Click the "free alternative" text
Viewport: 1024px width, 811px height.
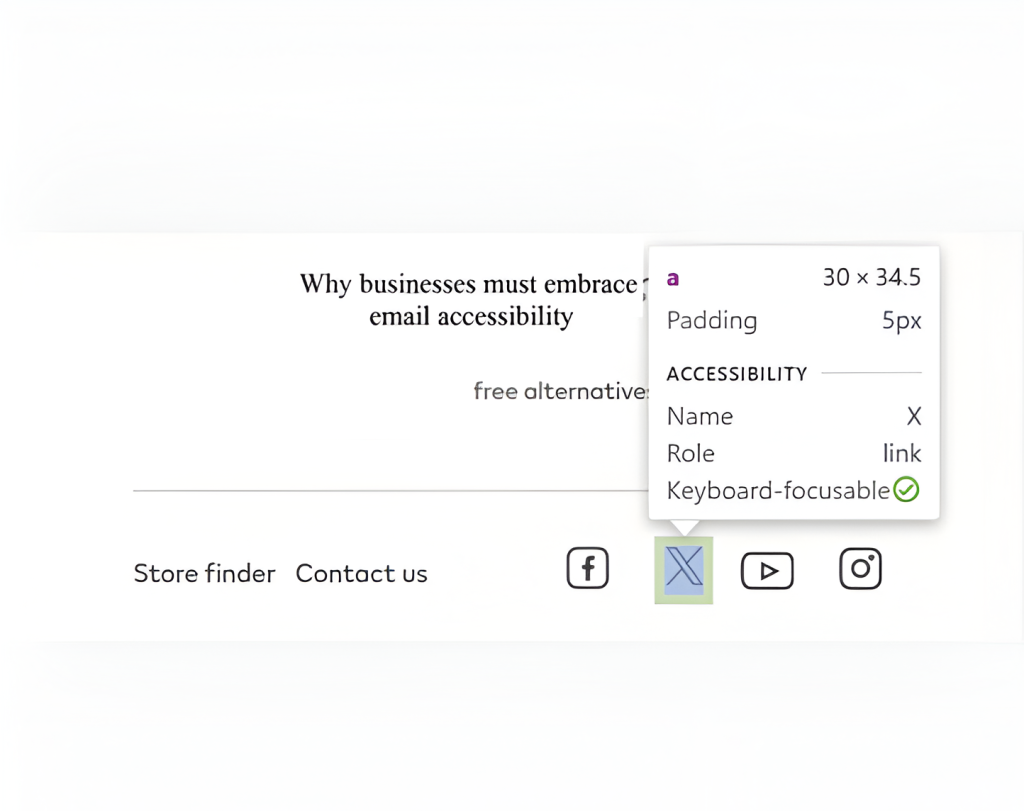point(561,391)
